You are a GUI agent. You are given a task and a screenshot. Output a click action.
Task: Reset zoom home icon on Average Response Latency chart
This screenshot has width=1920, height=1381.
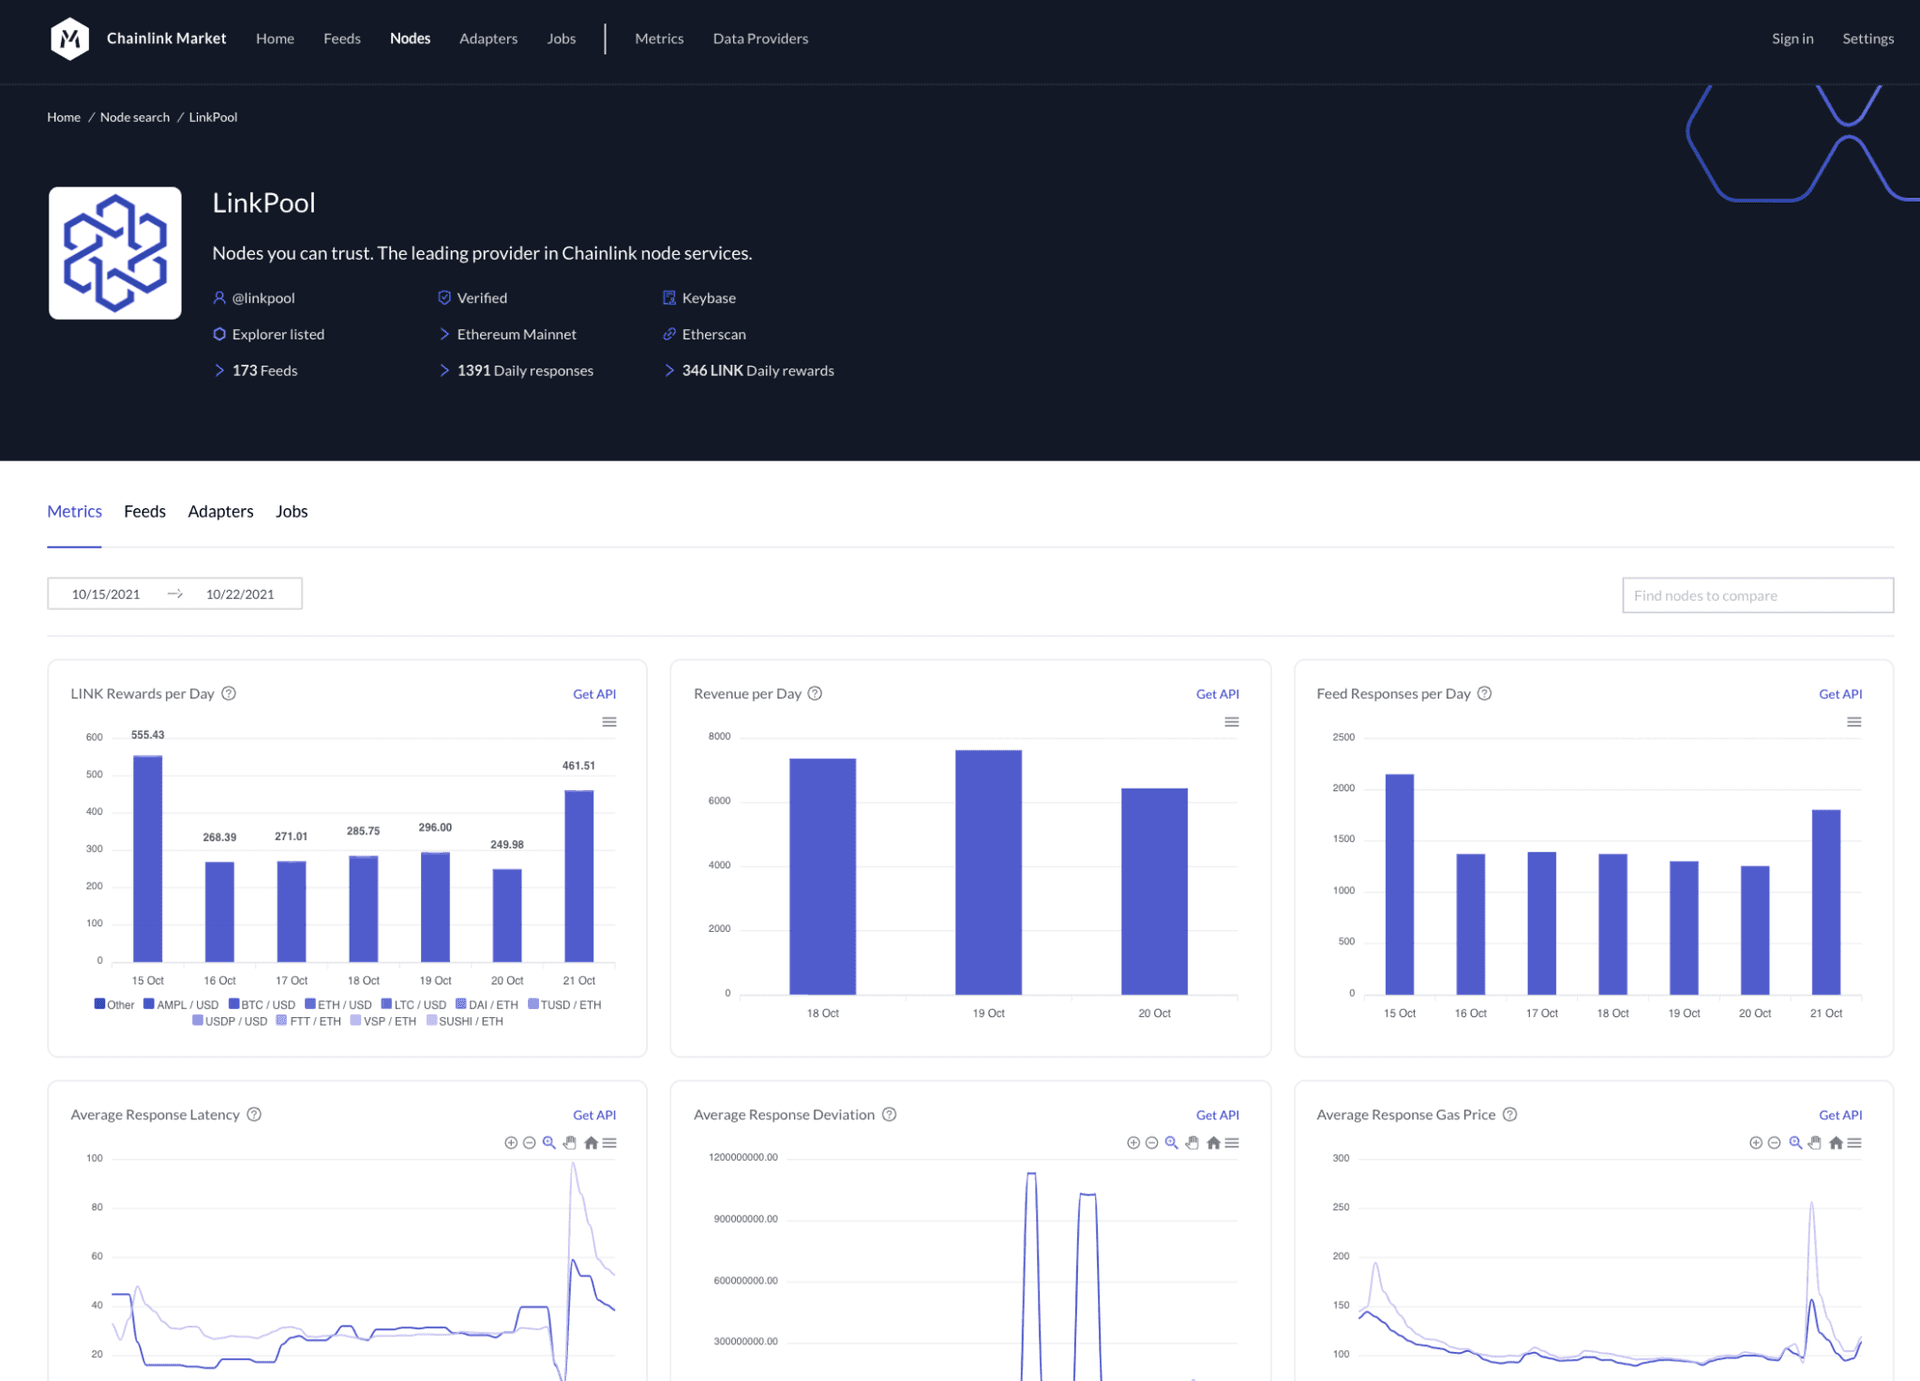(x=591, y=1143)
